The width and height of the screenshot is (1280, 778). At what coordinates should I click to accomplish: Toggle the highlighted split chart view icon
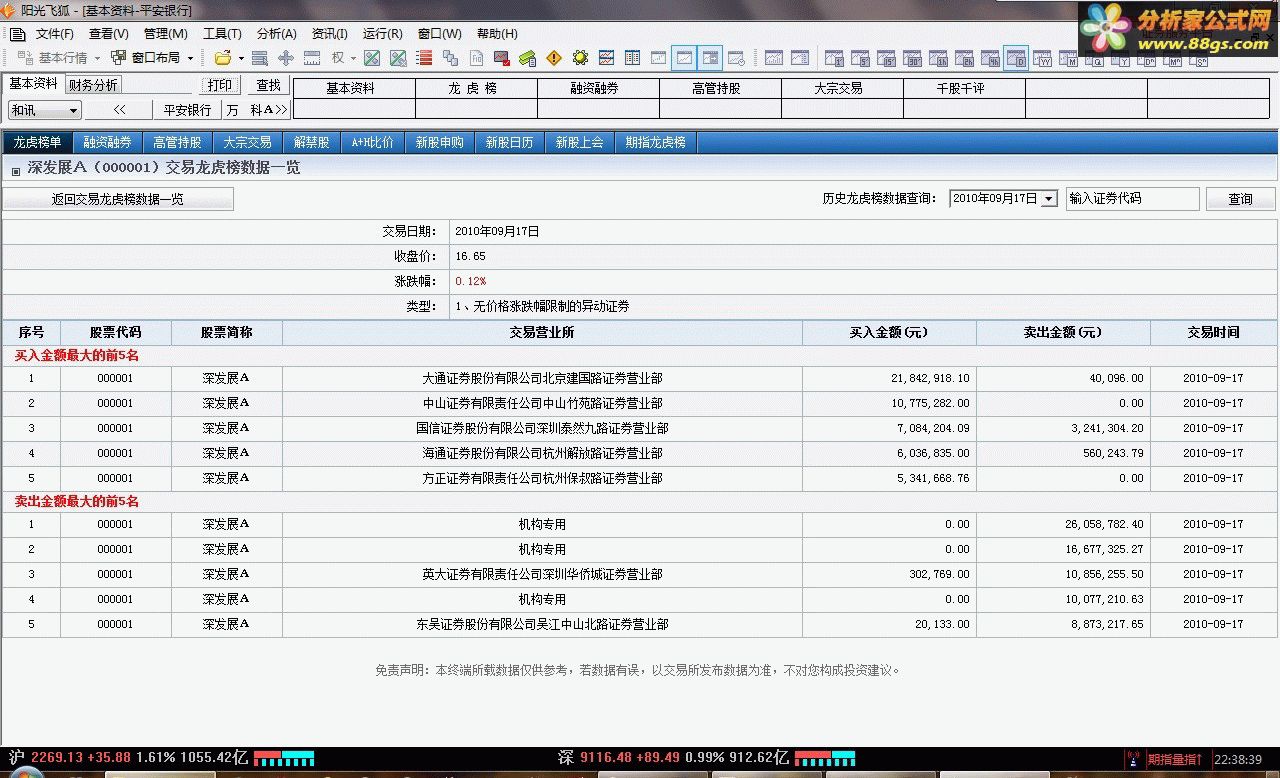[x=710, y=58]
